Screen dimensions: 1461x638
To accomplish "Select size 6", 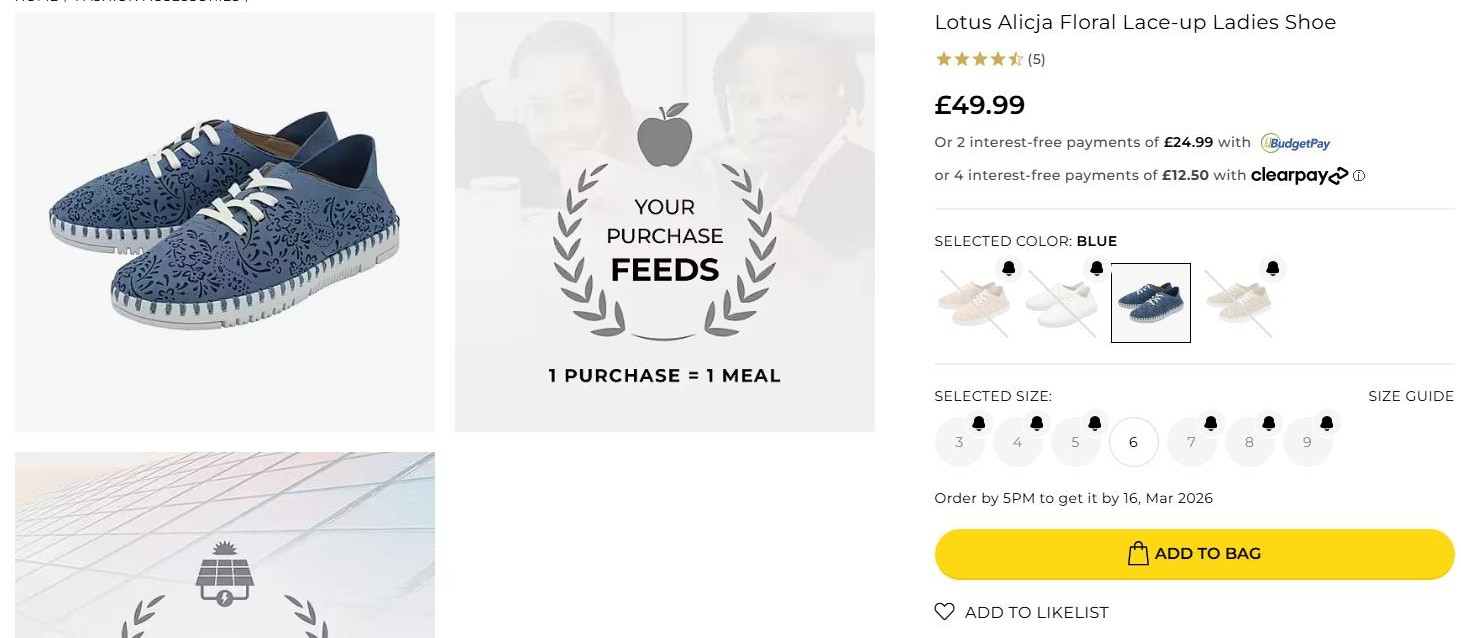I will click(1133, 442).
